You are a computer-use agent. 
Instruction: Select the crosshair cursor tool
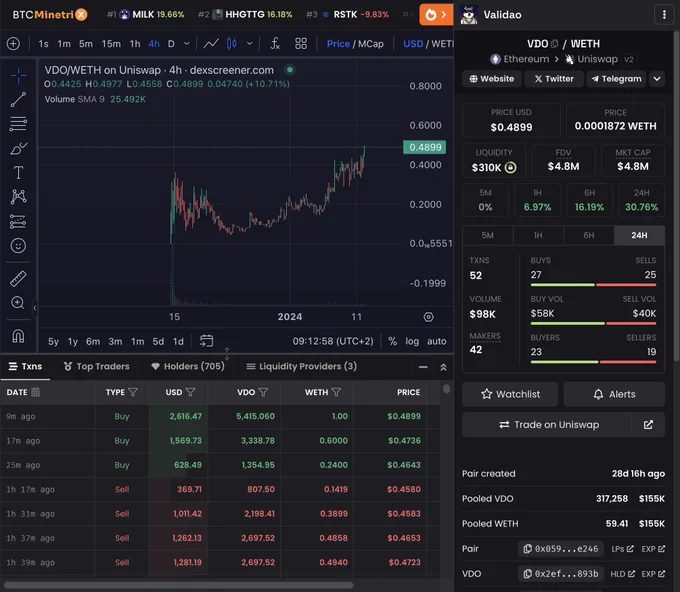point(18,75)
